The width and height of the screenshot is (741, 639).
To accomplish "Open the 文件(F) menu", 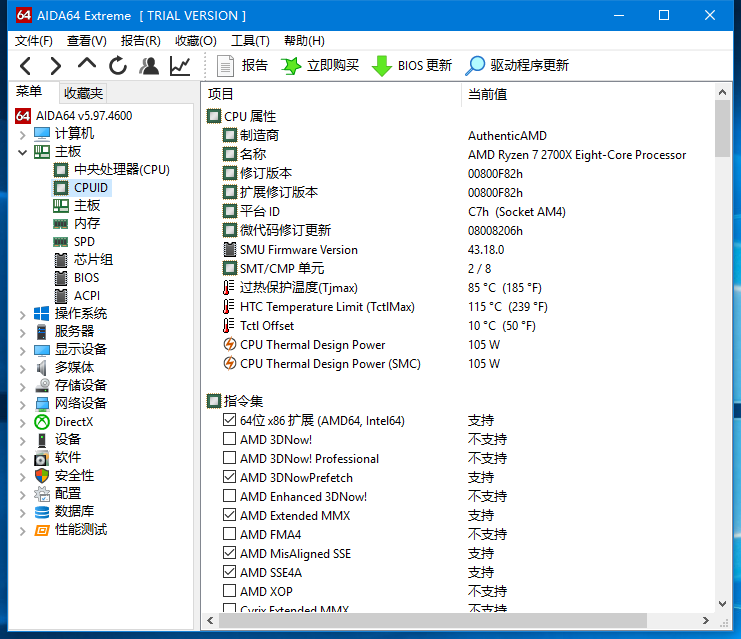I will 34,41.
